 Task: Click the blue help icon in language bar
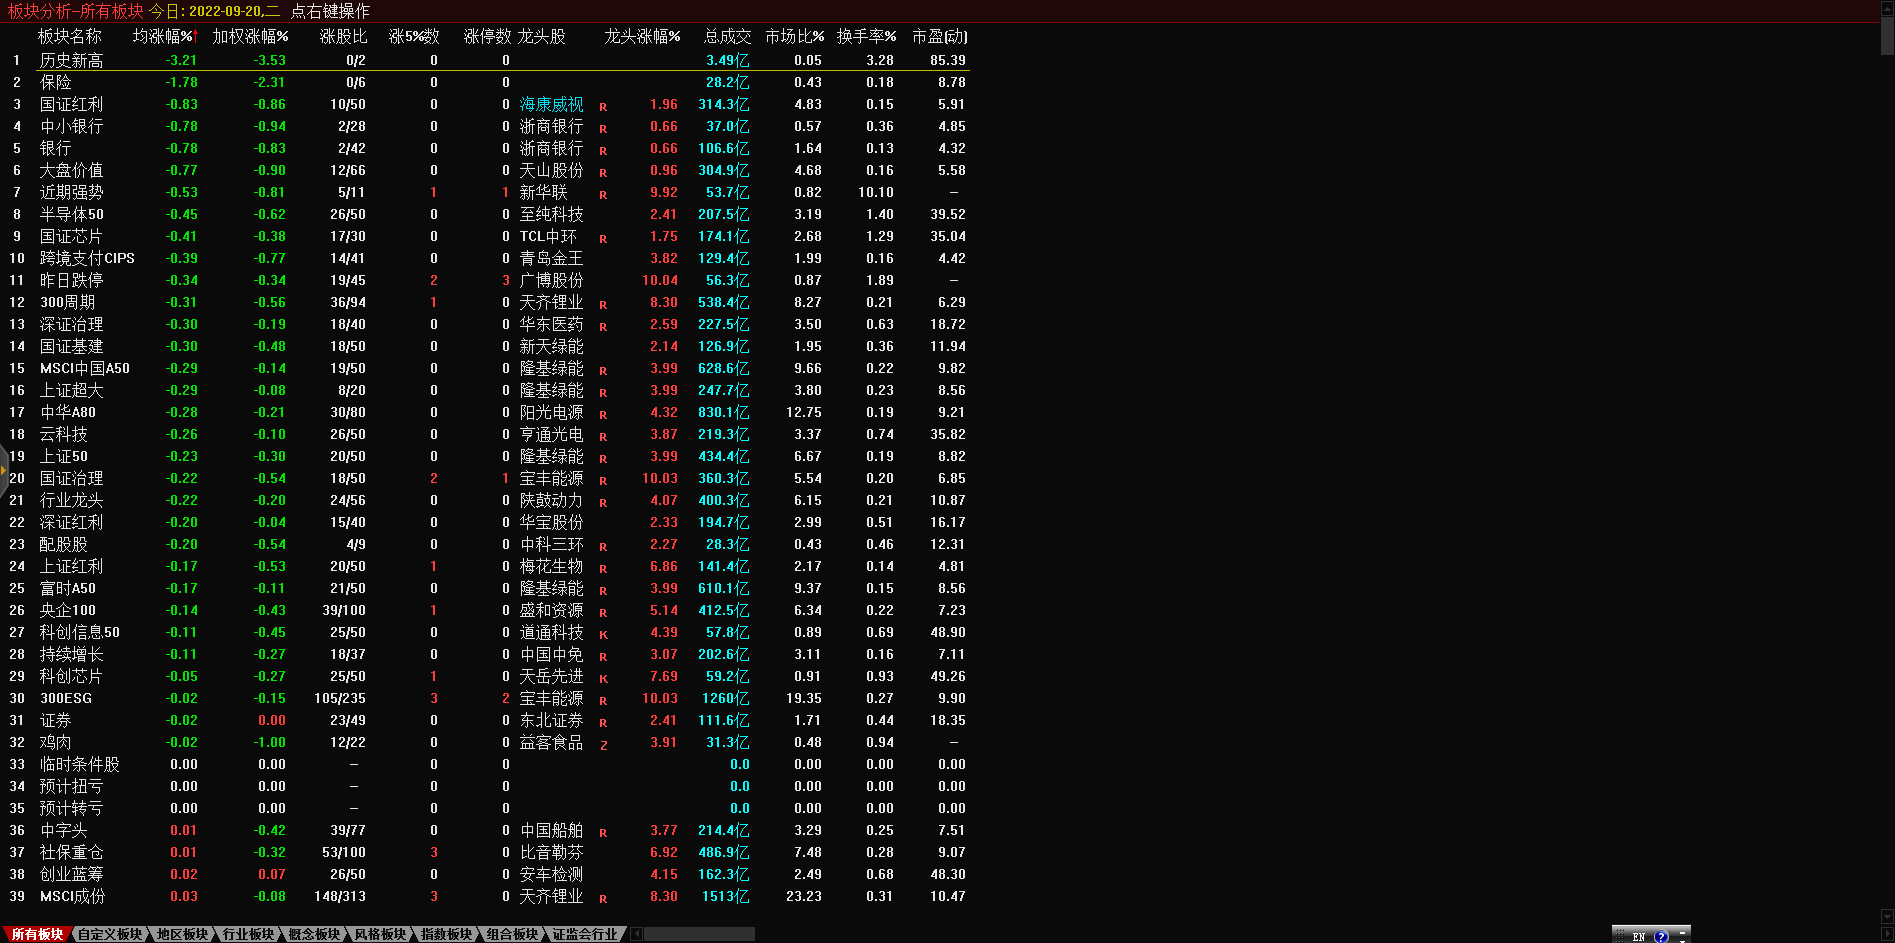point(1661,936)
